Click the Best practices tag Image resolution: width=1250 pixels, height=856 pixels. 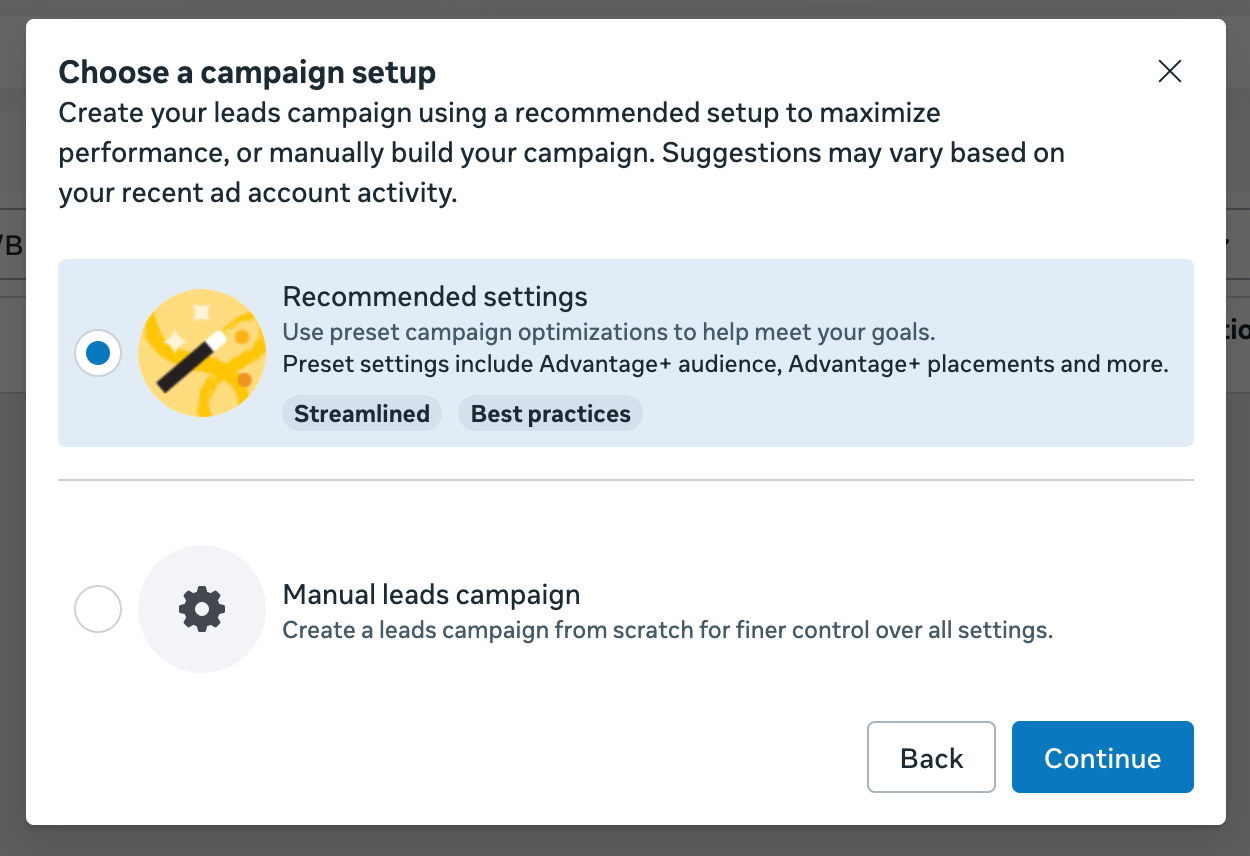coord(551,414)
